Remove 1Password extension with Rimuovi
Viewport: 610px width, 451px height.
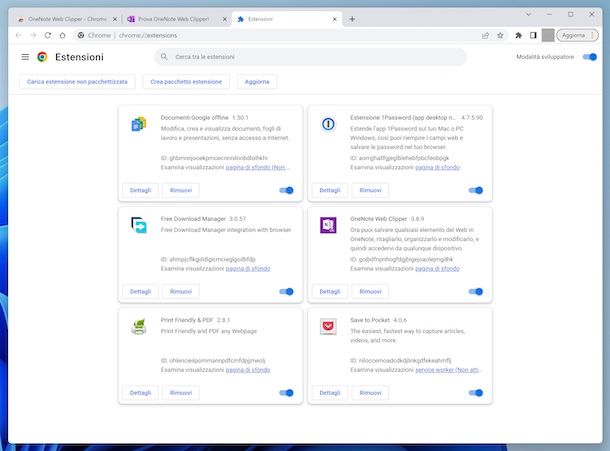click(x=370, y=190)
